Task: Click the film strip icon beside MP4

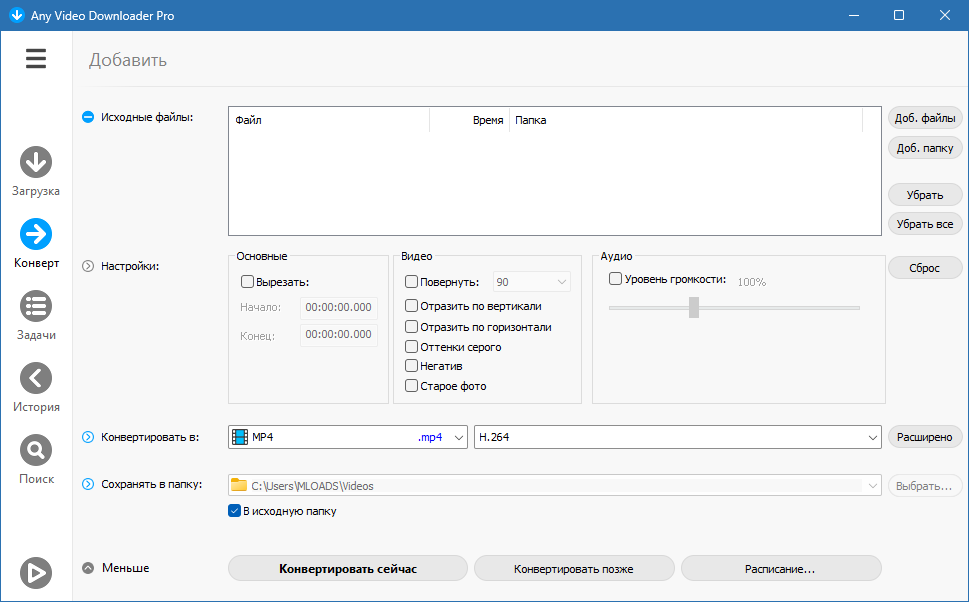Action: [x=240, y=437]
